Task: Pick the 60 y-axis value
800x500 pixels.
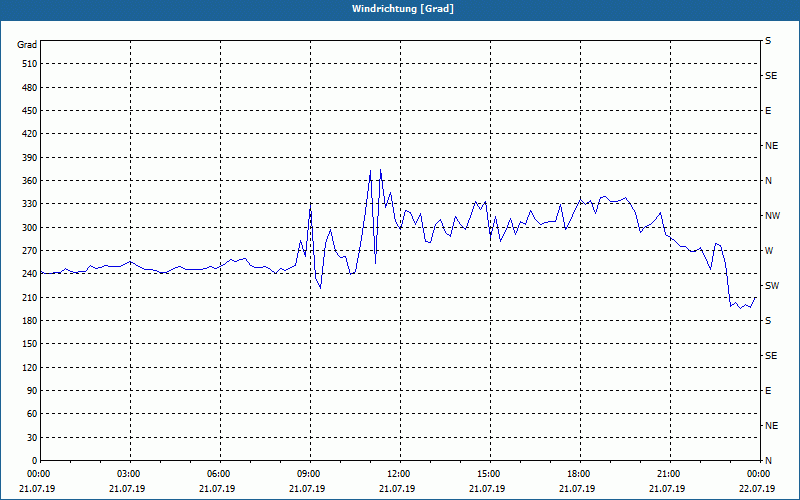Action: [x=32, y=414]
